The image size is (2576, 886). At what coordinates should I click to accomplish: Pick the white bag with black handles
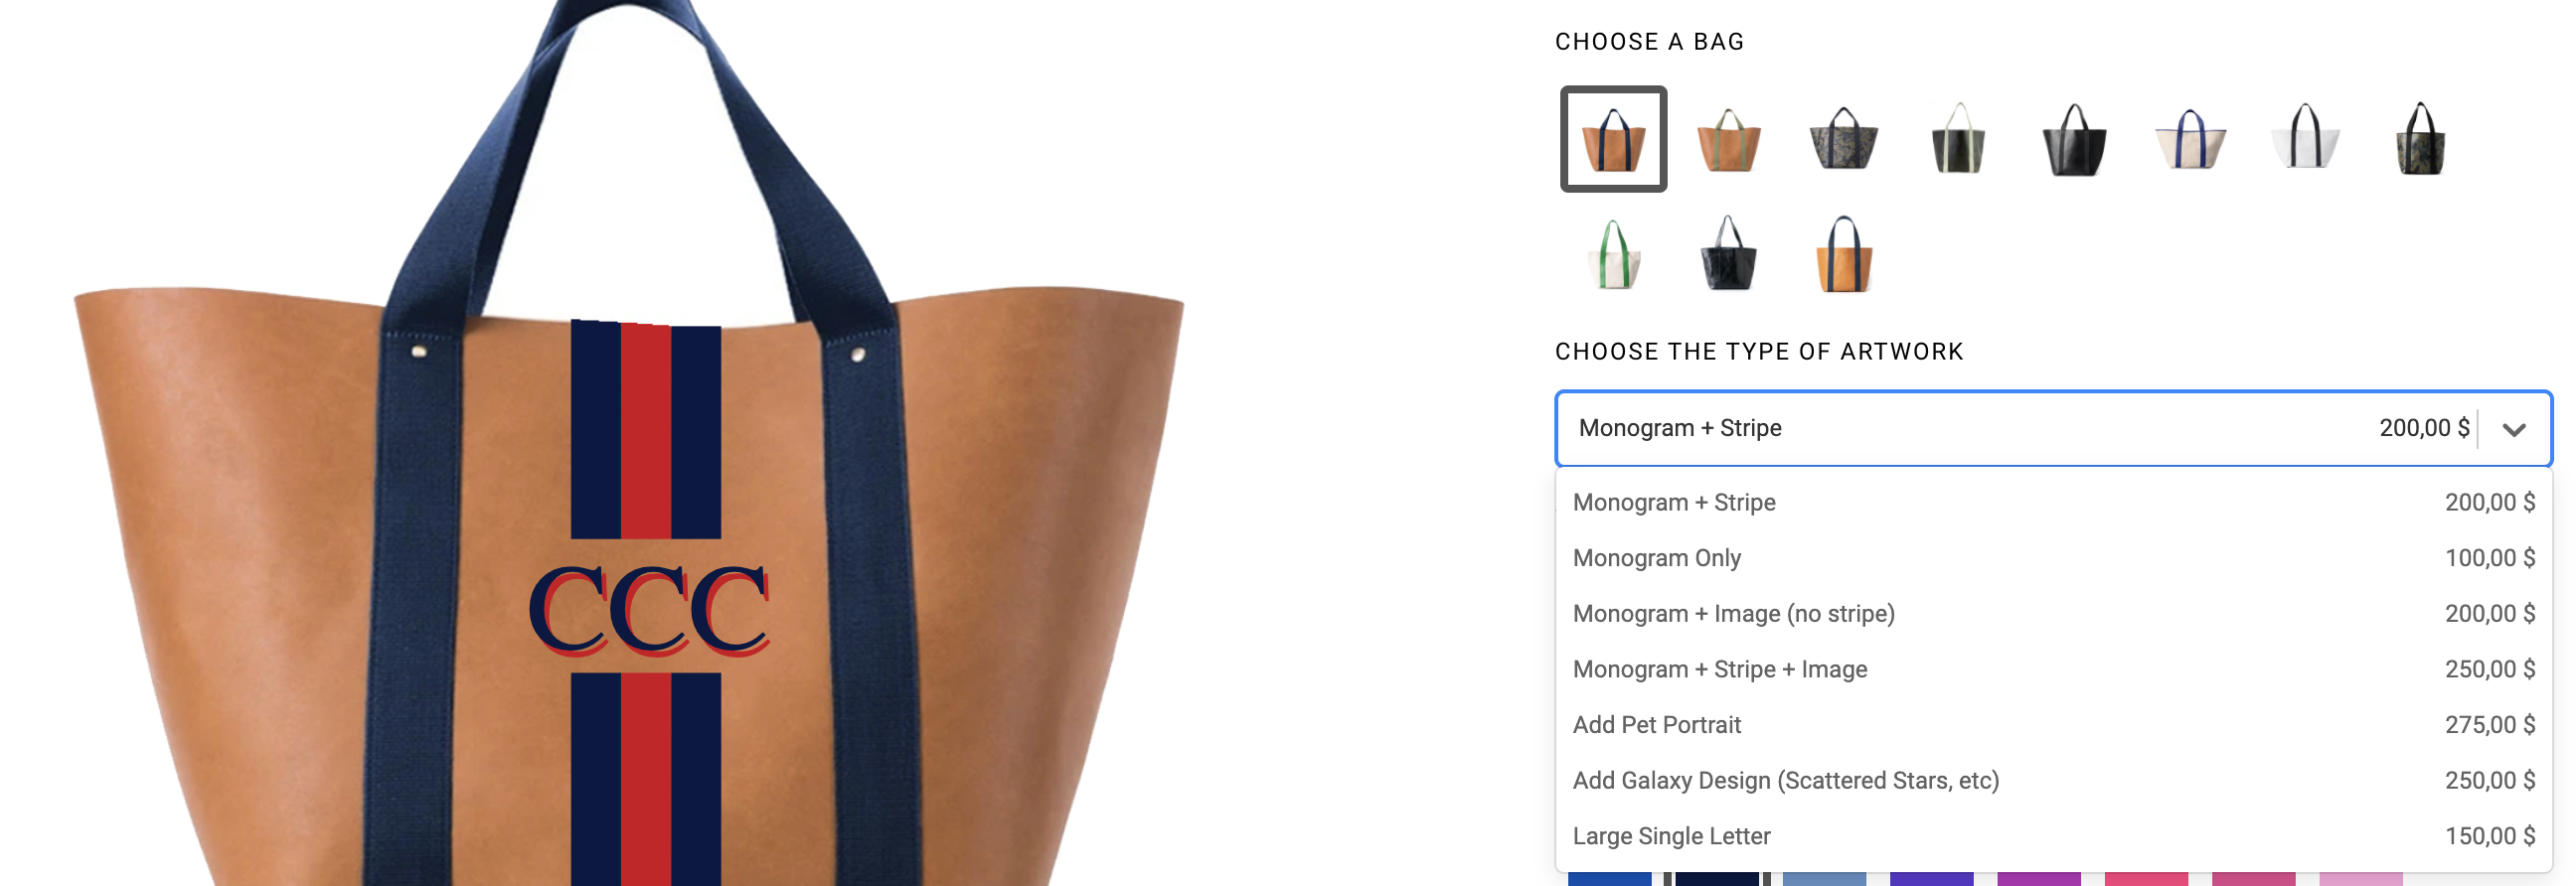click(x=2305, y=139)
